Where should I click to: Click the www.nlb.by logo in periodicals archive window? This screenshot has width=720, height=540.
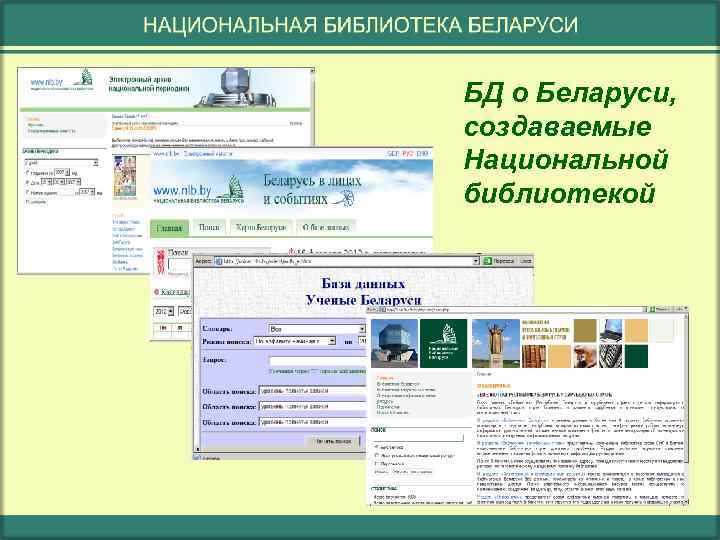point(61,82)
